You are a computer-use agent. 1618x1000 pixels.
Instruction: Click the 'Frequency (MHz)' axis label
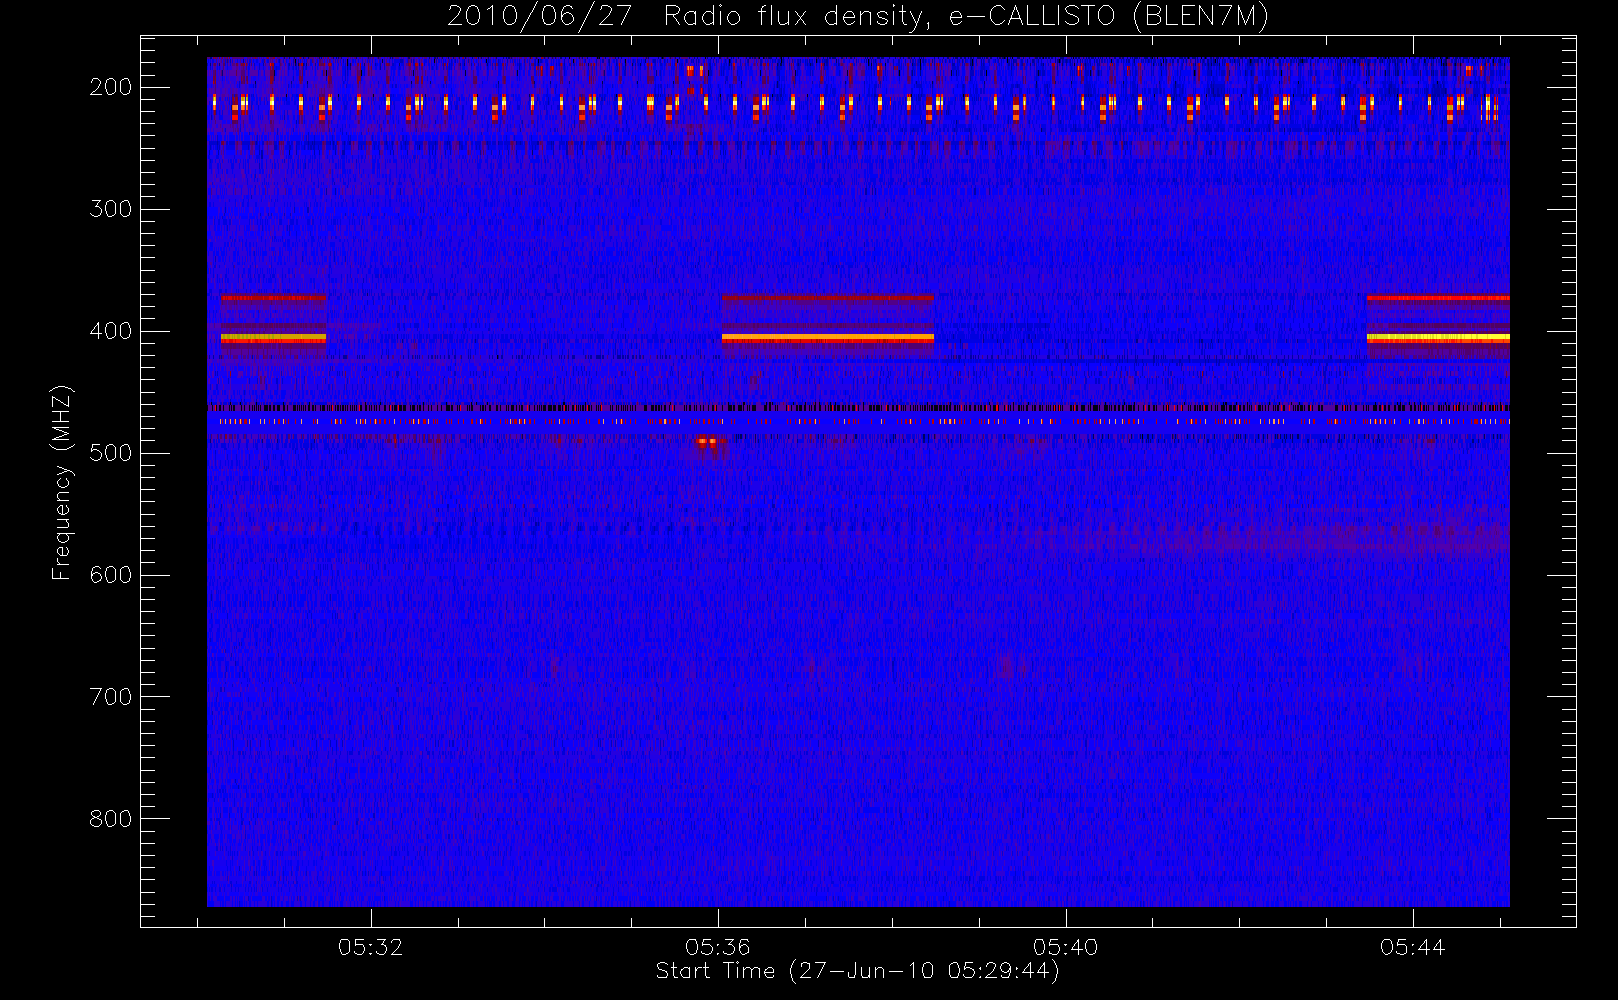pos(62,482)
